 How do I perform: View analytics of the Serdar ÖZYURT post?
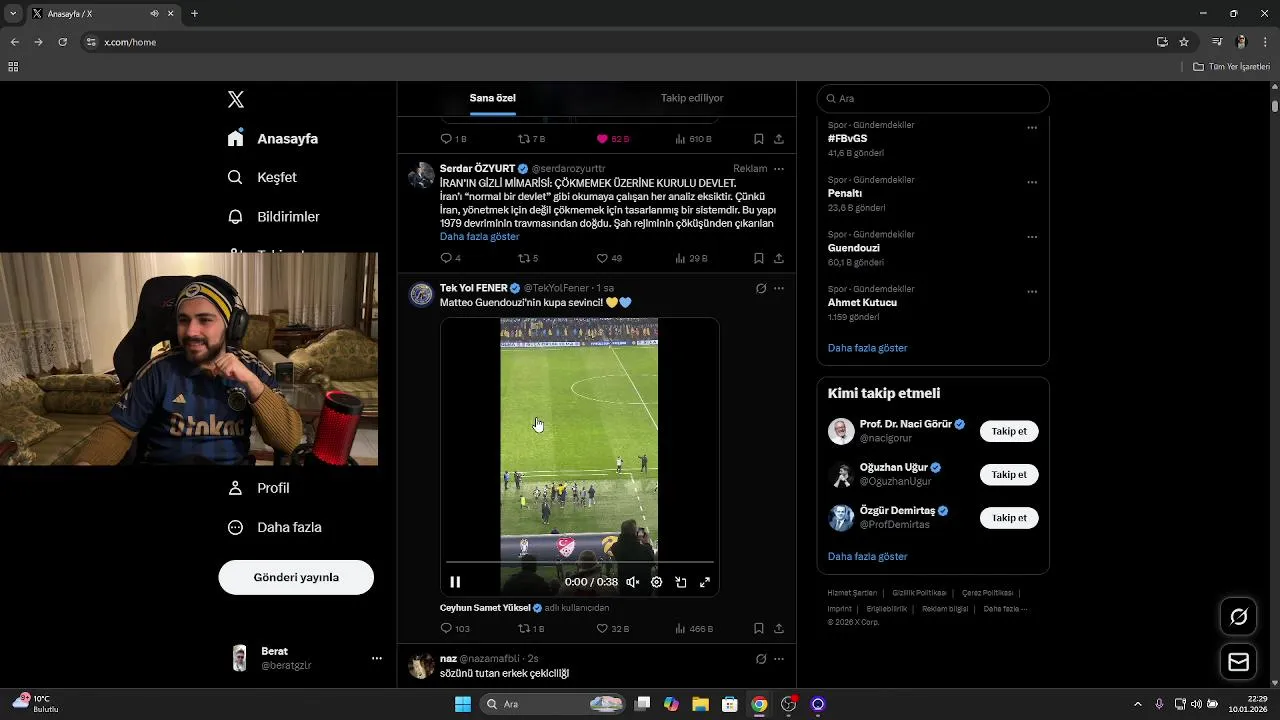tap(692, 258)
